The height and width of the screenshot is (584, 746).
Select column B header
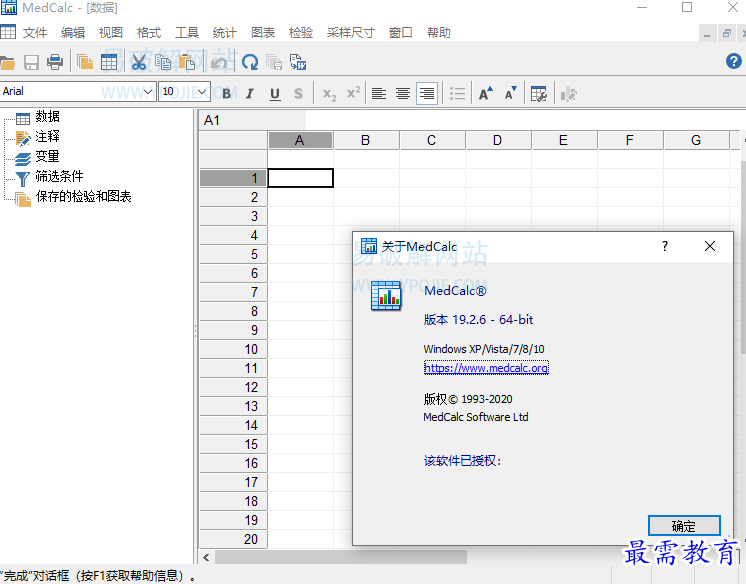[x=365, y=140]
